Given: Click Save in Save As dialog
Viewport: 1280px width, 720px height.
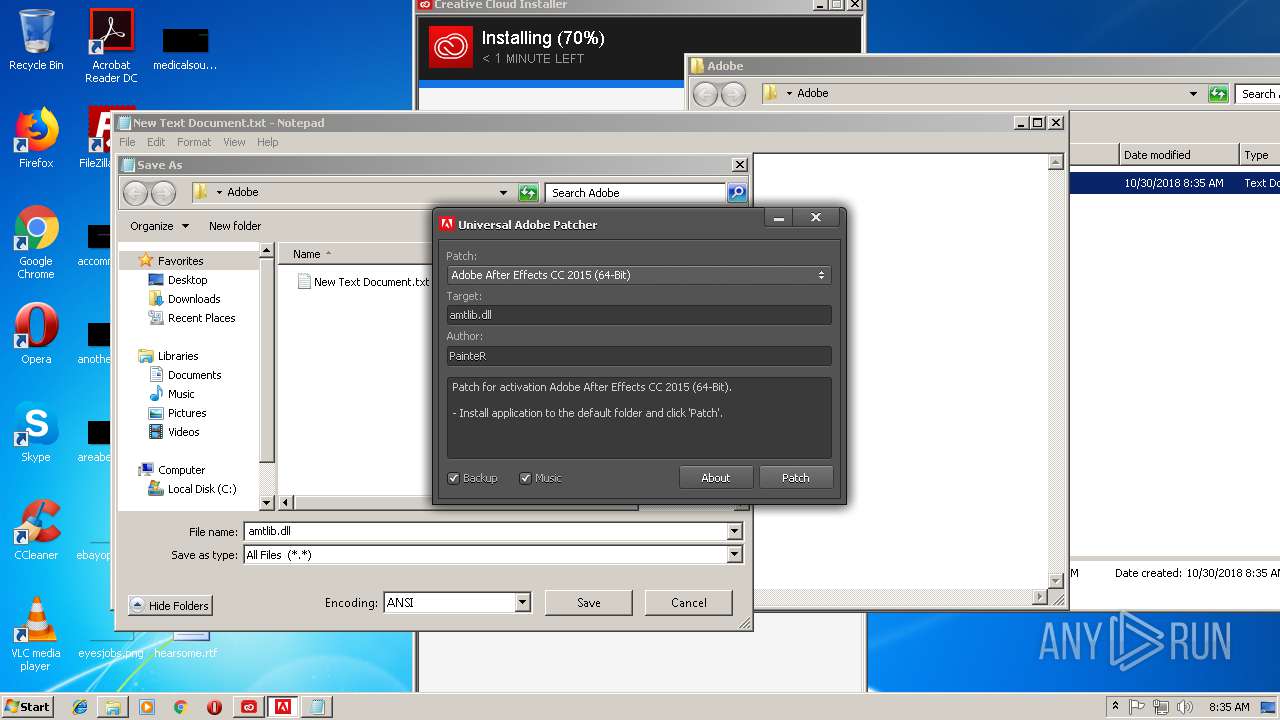Looking at the screenshot, I should point(589,603).
